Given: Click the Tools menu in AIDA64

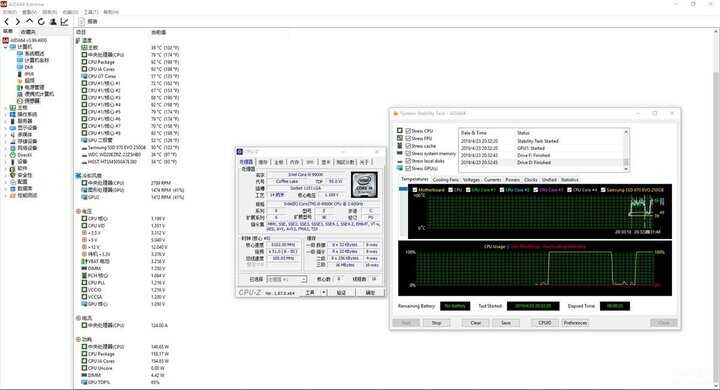Looking at the screenshot, I should pyautogui.click(x=91, y=12).
